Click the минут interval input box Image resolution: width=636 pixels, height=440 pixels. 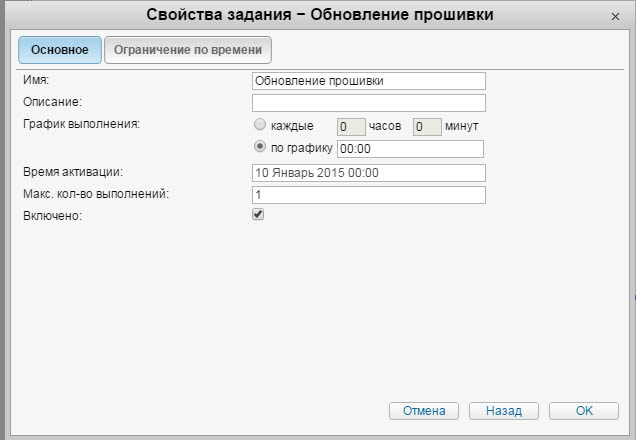click(x=427, y=127)
